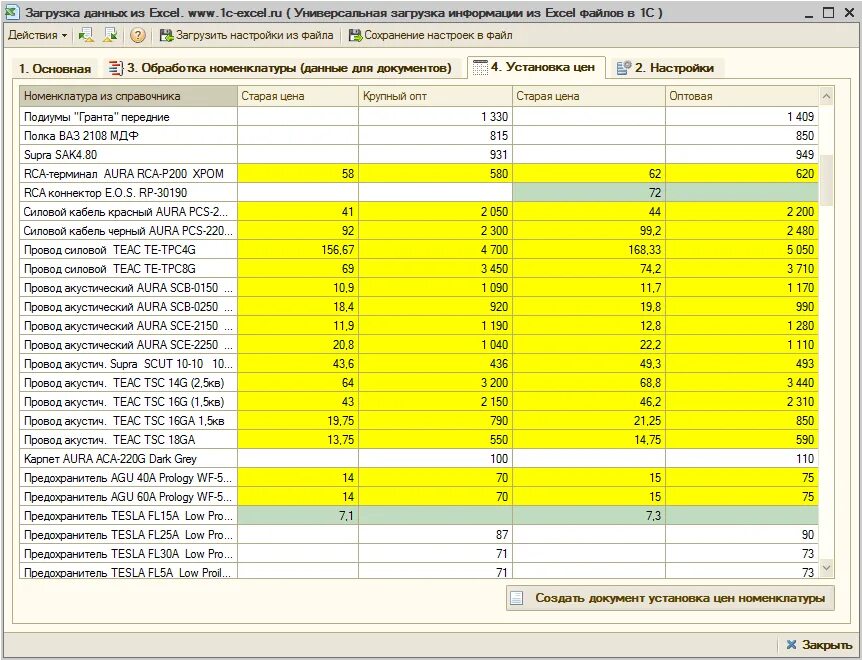Viewport: 862px width, 660px height.
Task: Select row Провод акустический AURA SCB-0150
Action: pyautogui.click(x=419, y=288)
